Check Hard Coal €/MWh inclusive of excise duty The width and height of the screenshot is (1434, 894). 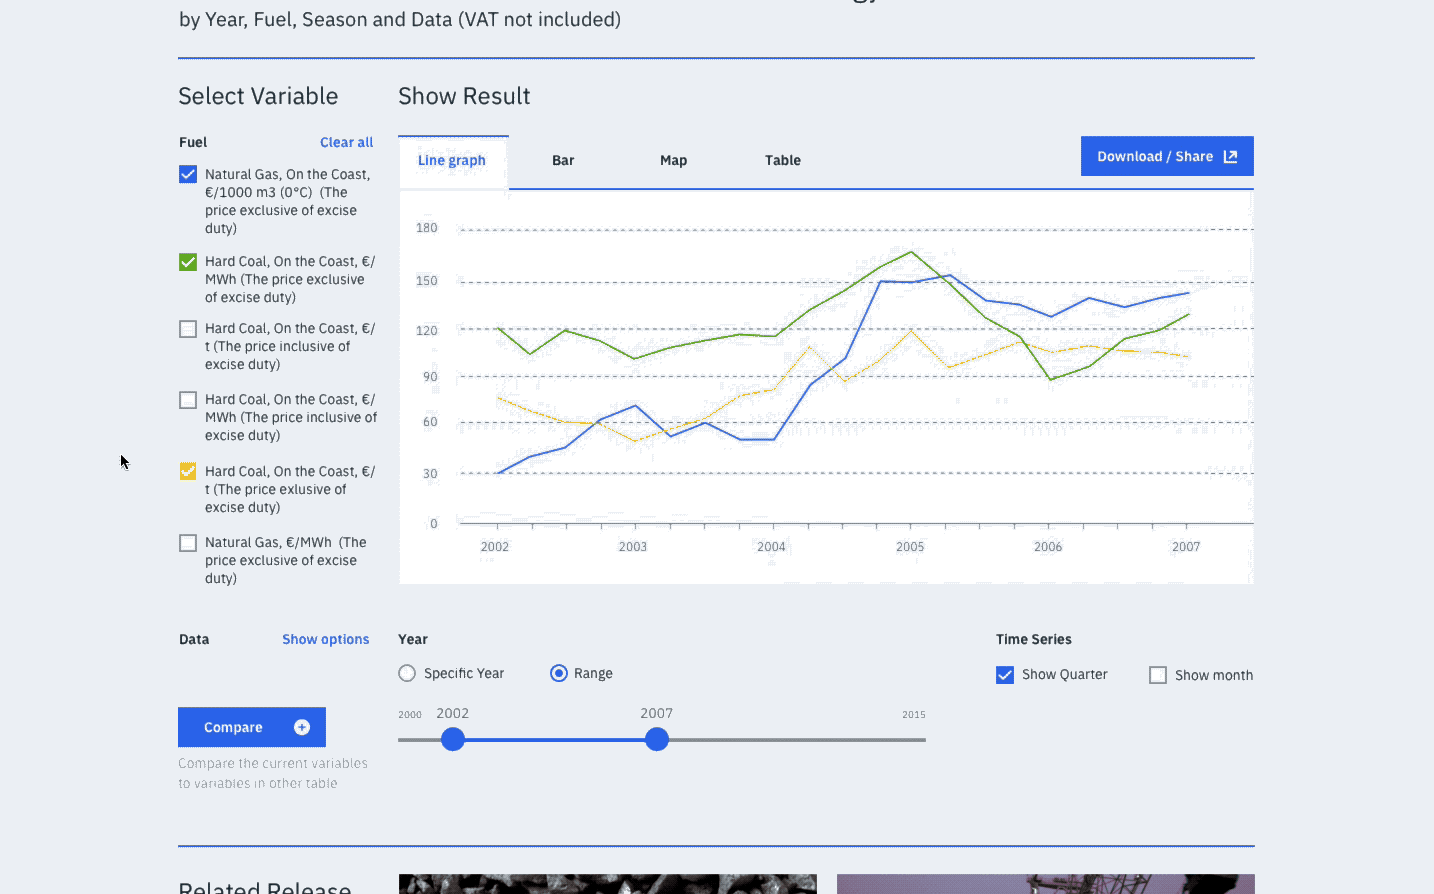click(x=188, y=400)
